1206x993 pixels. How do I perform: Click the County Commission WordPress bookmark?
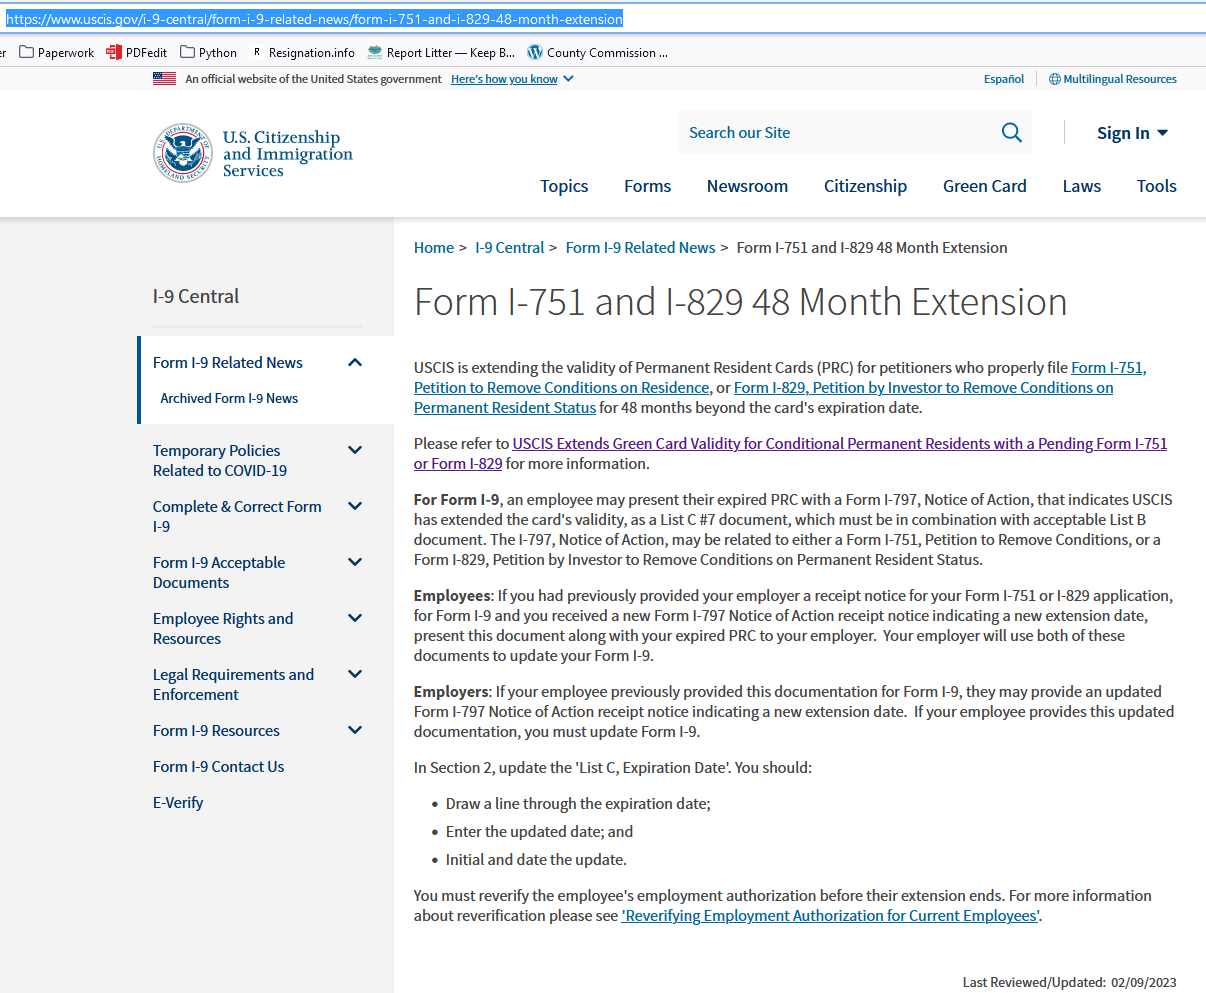click(597, 52)
